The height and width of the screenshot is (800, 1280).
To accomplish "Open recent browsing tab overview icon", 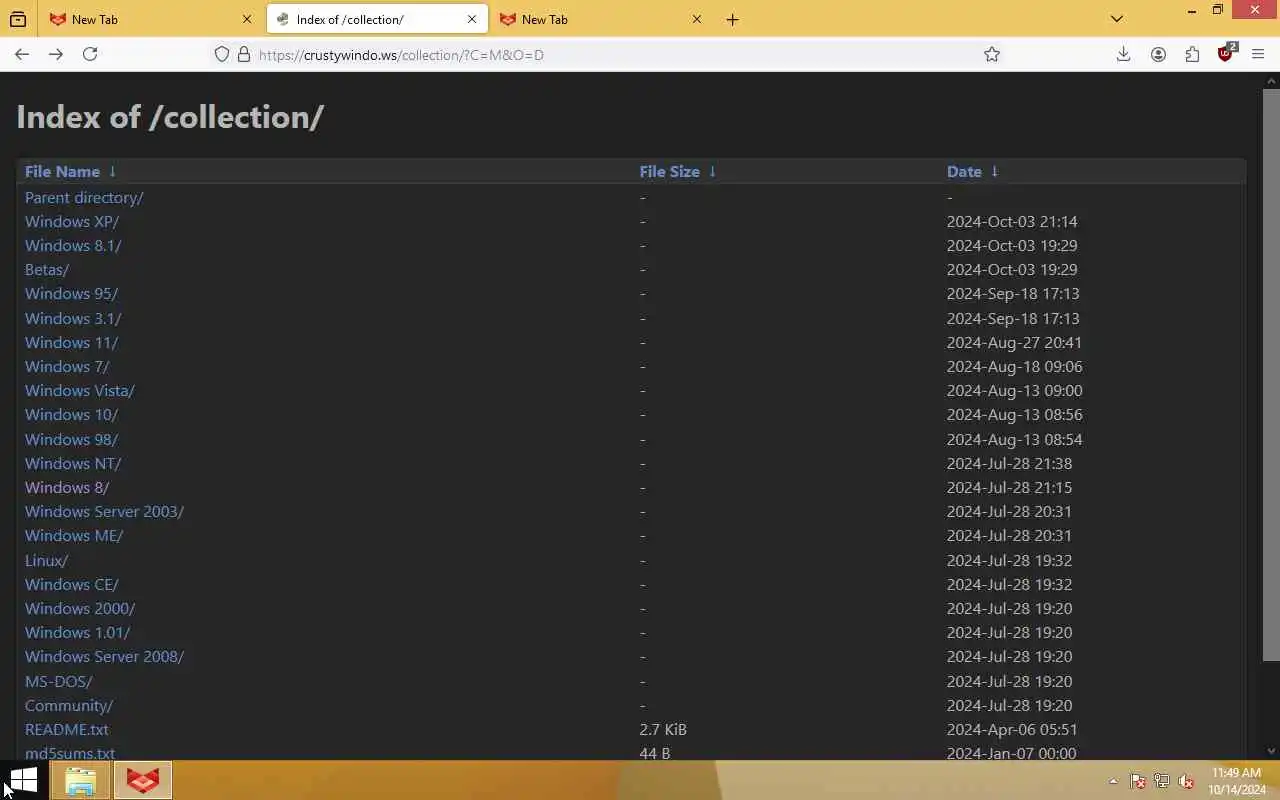I will [x=18, y=19].
